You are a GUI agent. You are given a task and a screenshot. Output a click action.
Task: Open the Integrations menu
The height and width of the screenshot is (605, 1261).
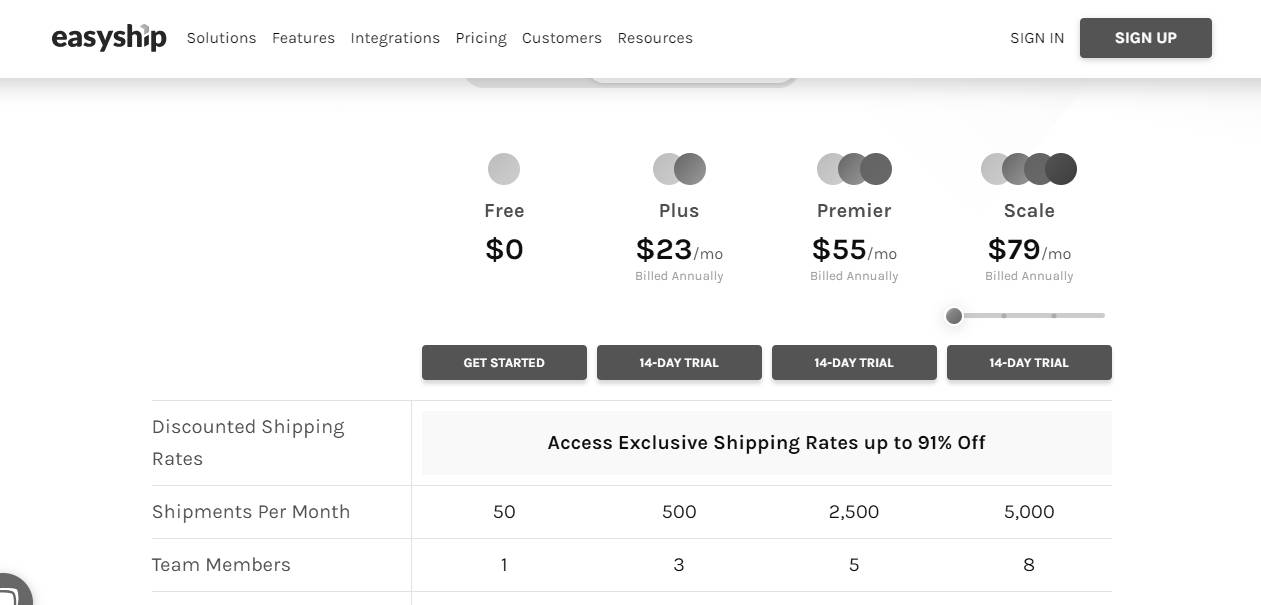tap(395, 38)
